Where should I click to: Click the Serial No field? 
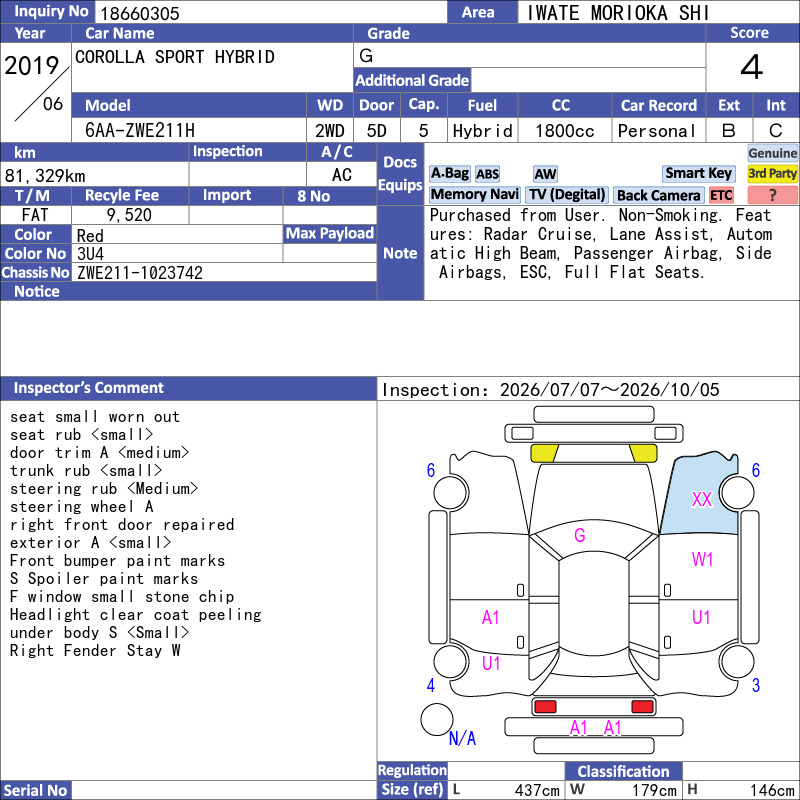coord(224,790)
